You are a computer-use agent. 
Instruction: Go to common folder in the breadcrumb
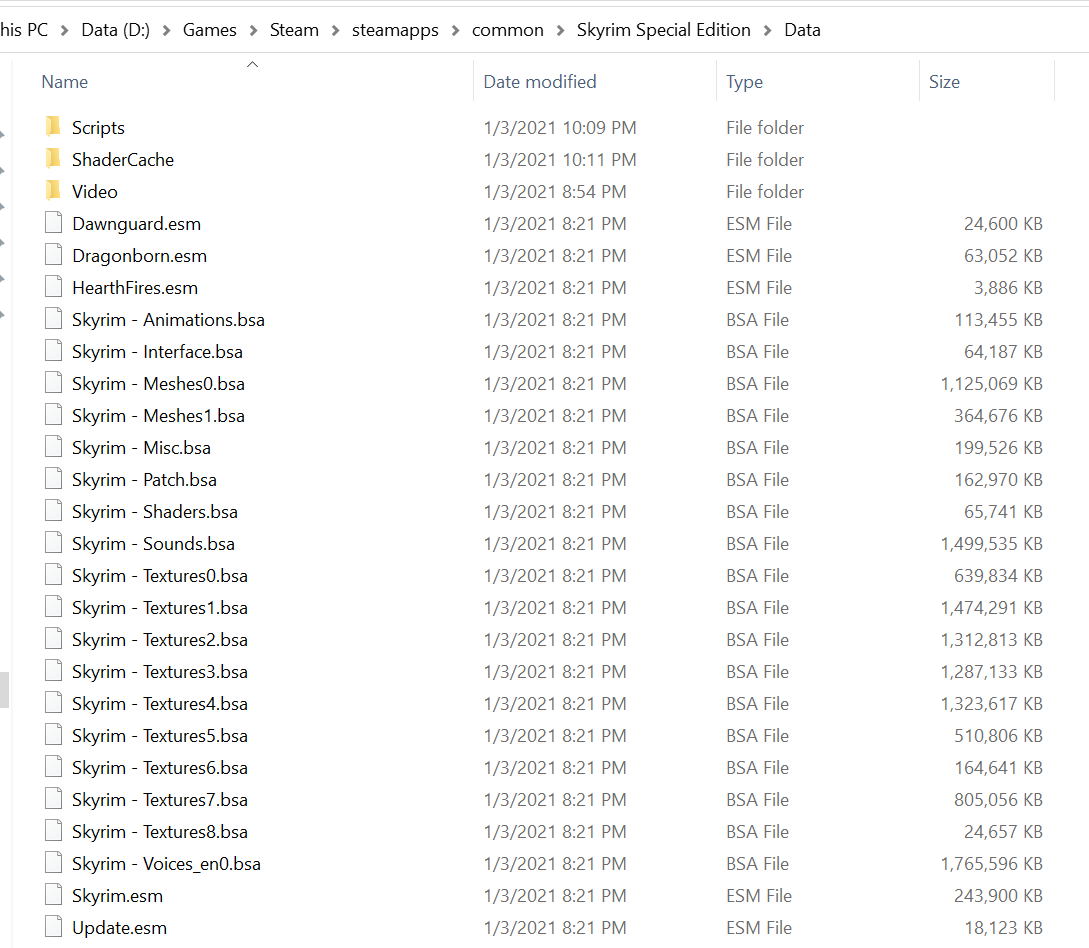pyautogui.click(x=508, y=30)
